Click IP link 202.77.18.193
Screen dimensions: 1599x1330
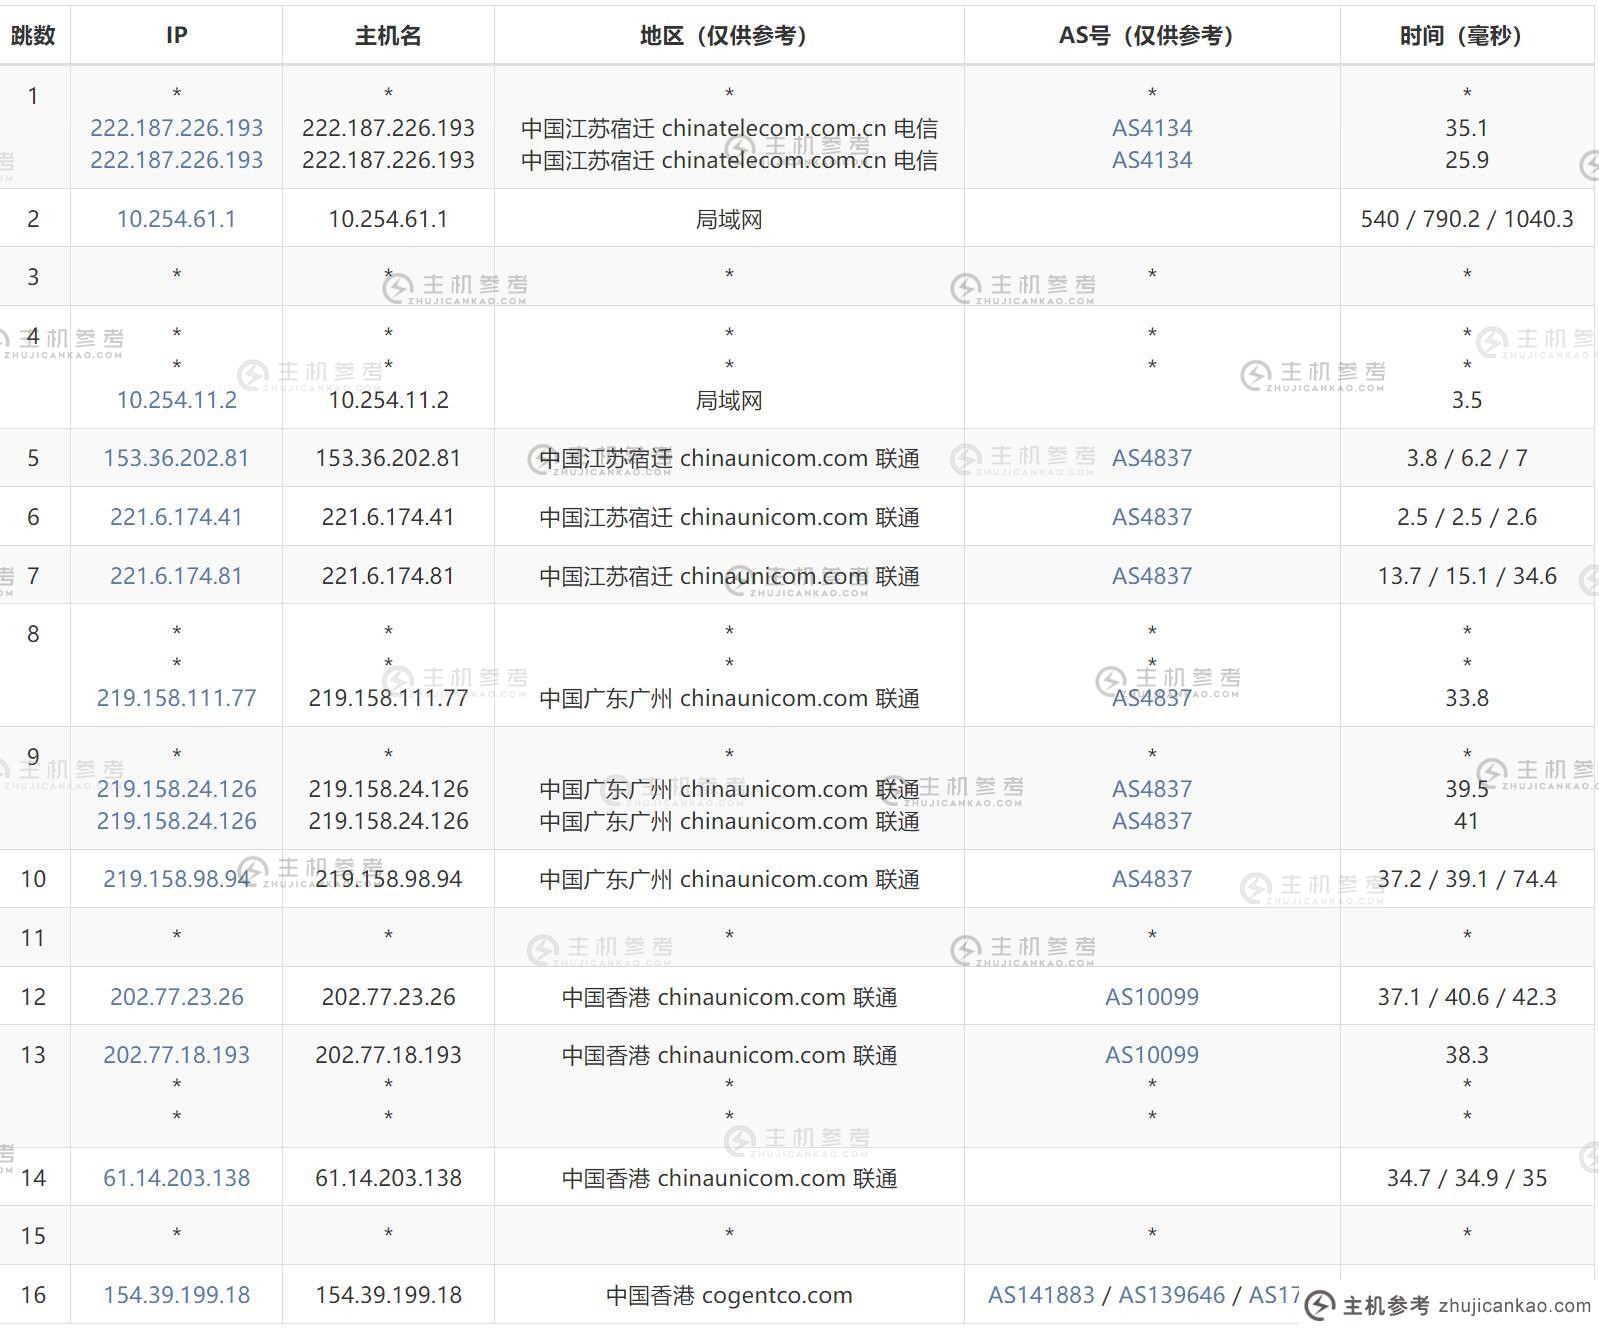(x=176, y=1055)
